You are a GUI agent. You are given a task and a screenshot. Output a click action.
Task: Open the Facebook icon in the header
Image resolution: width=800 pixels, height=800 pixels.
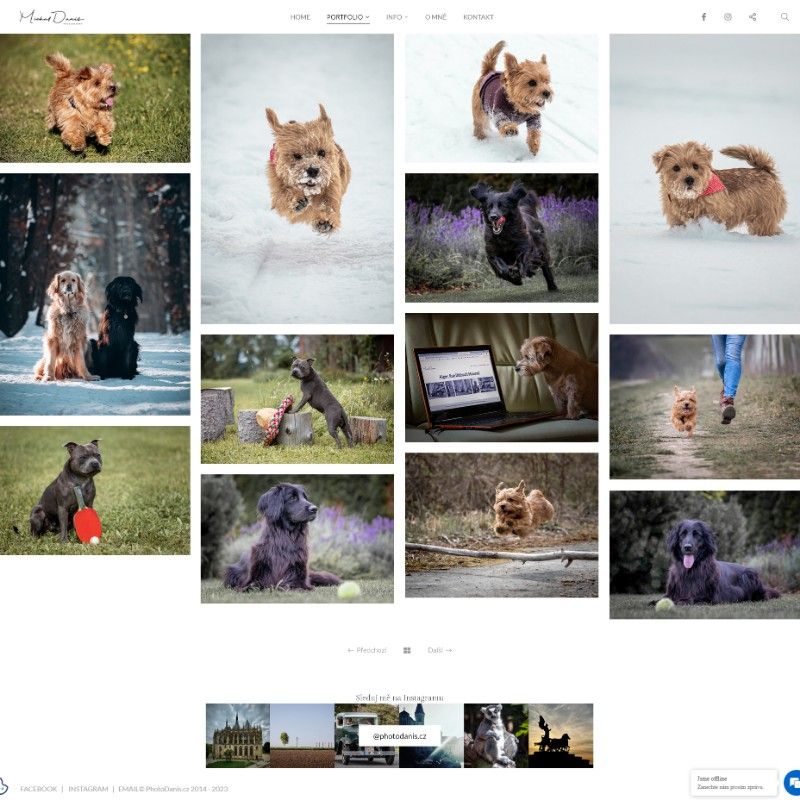(706, 16)
